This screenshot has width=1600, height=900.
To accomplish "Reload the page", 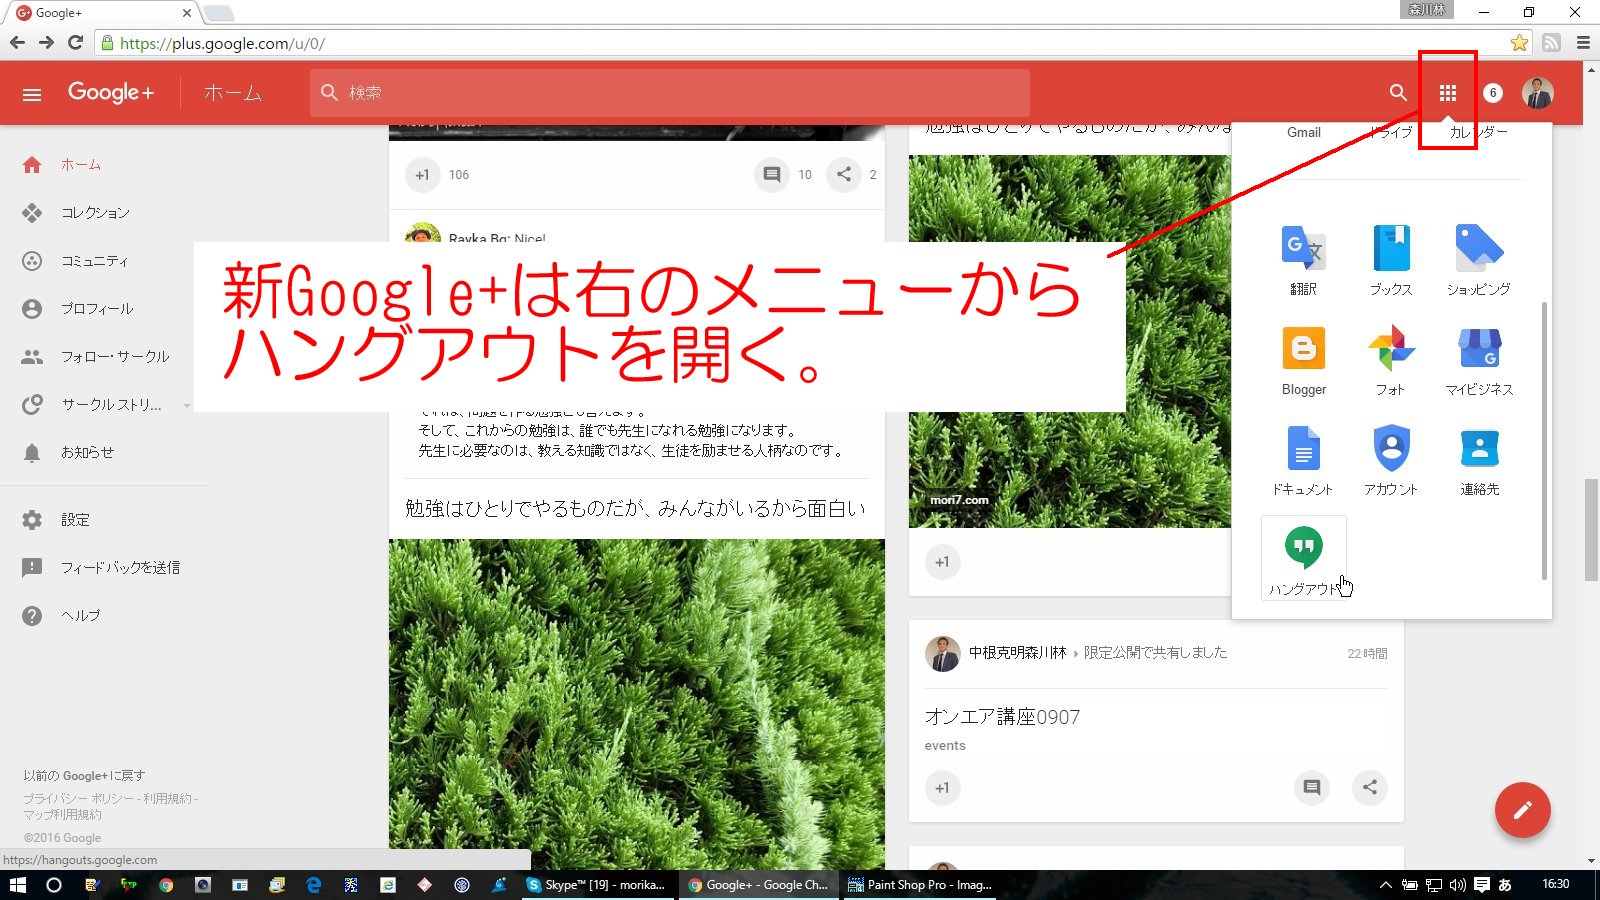I will pyautogui.click(x=75, y=43).
